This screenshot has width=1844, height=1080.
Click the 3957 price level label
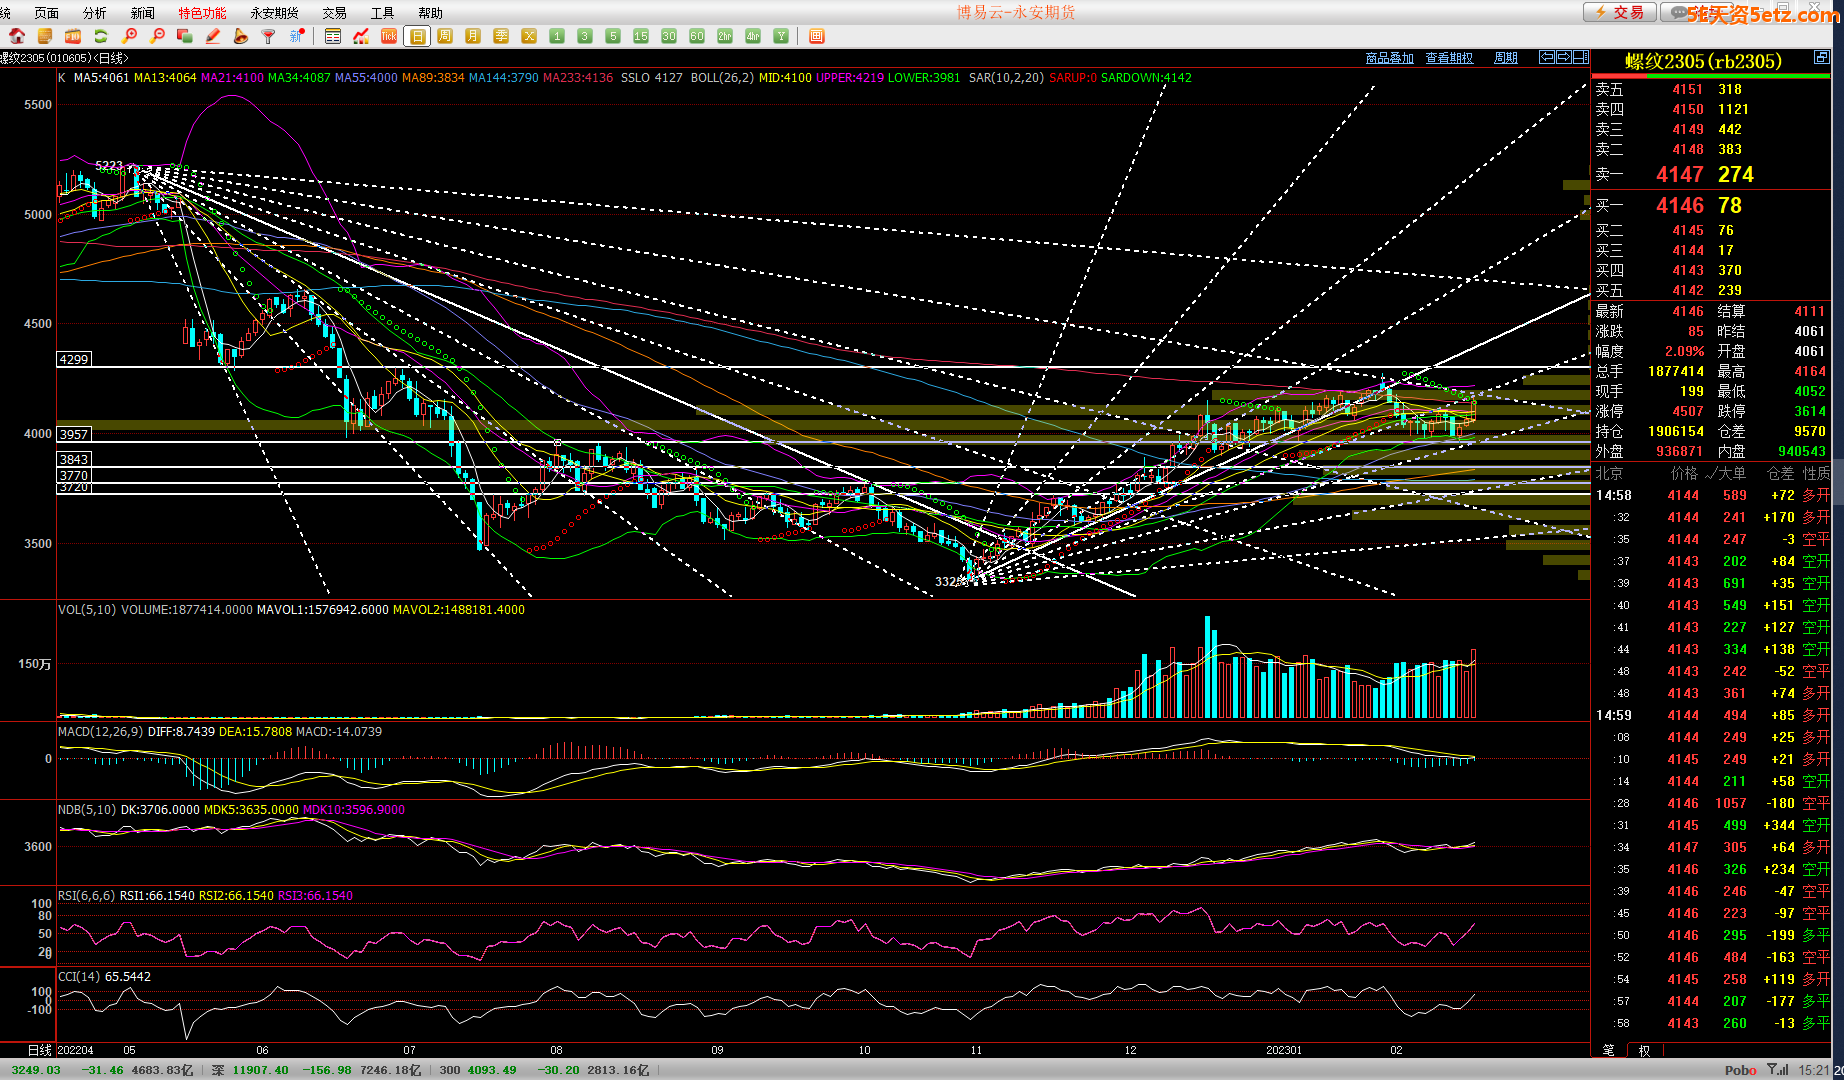pos(74,434)
